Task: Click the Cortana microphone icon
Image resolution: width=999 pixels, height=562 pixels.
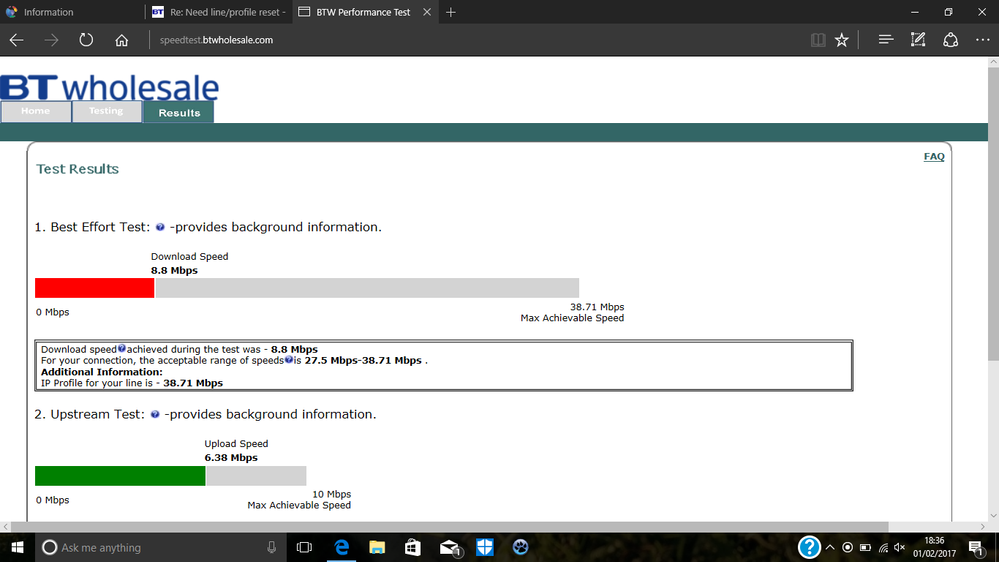Action: tap(271, 547)
